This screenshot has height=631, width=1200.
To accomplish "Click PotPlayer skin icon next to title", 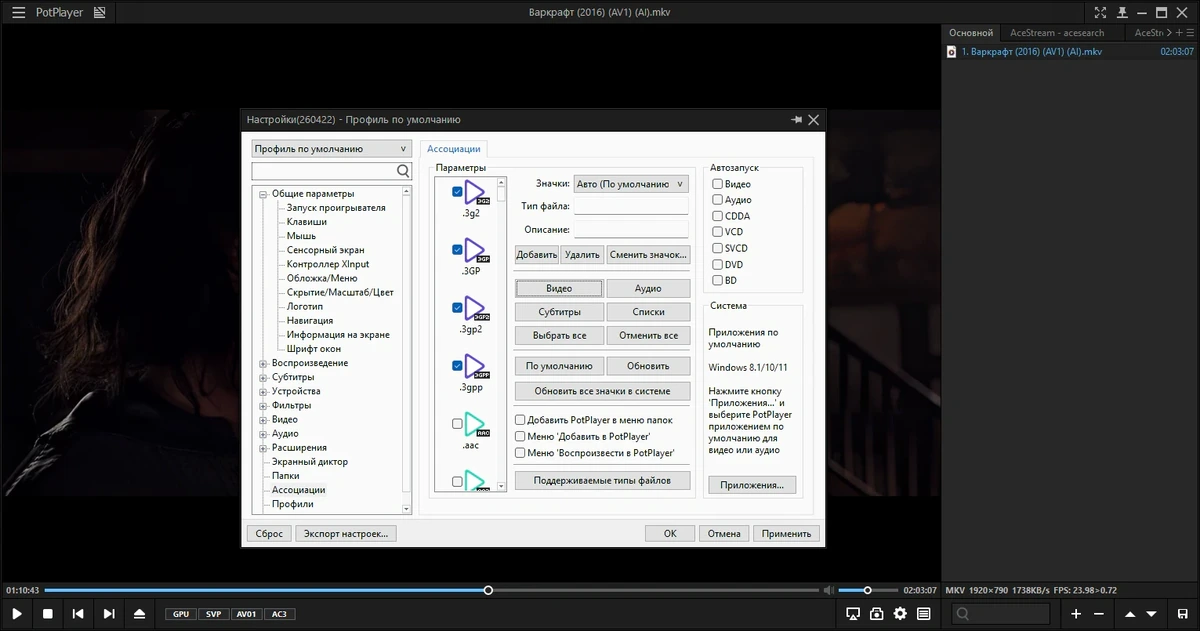I will (99, 12).
